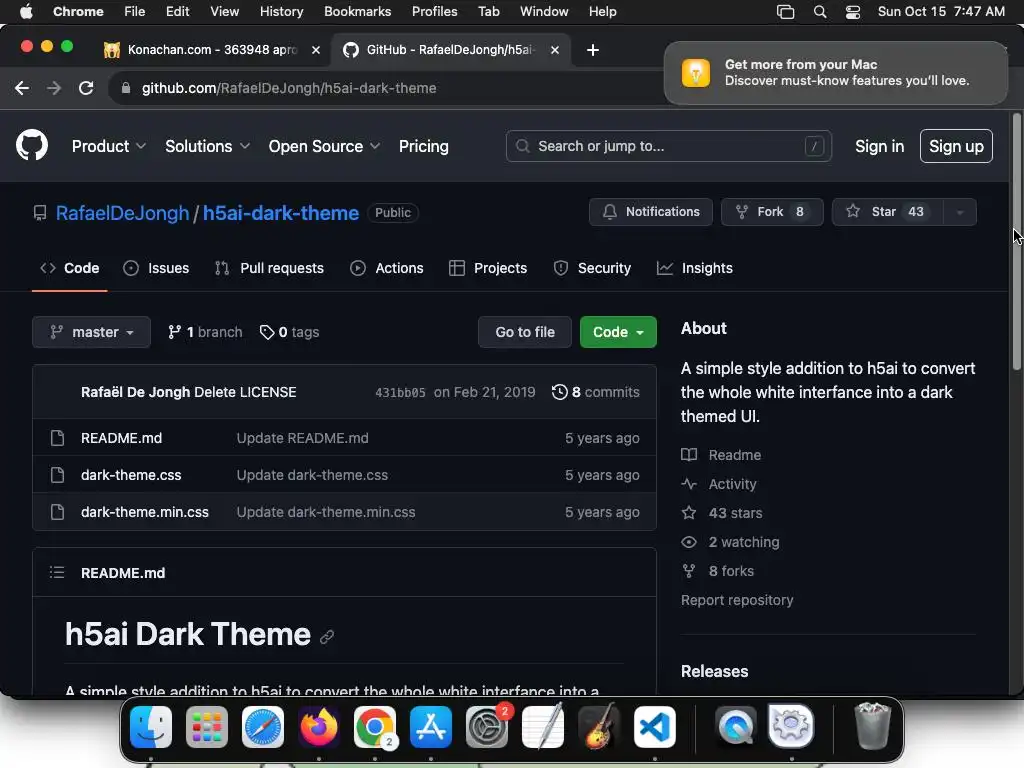Viewport: 1024px width, 768px height.
Task: Switch to the Projects tab
Action: pos(488,268)
